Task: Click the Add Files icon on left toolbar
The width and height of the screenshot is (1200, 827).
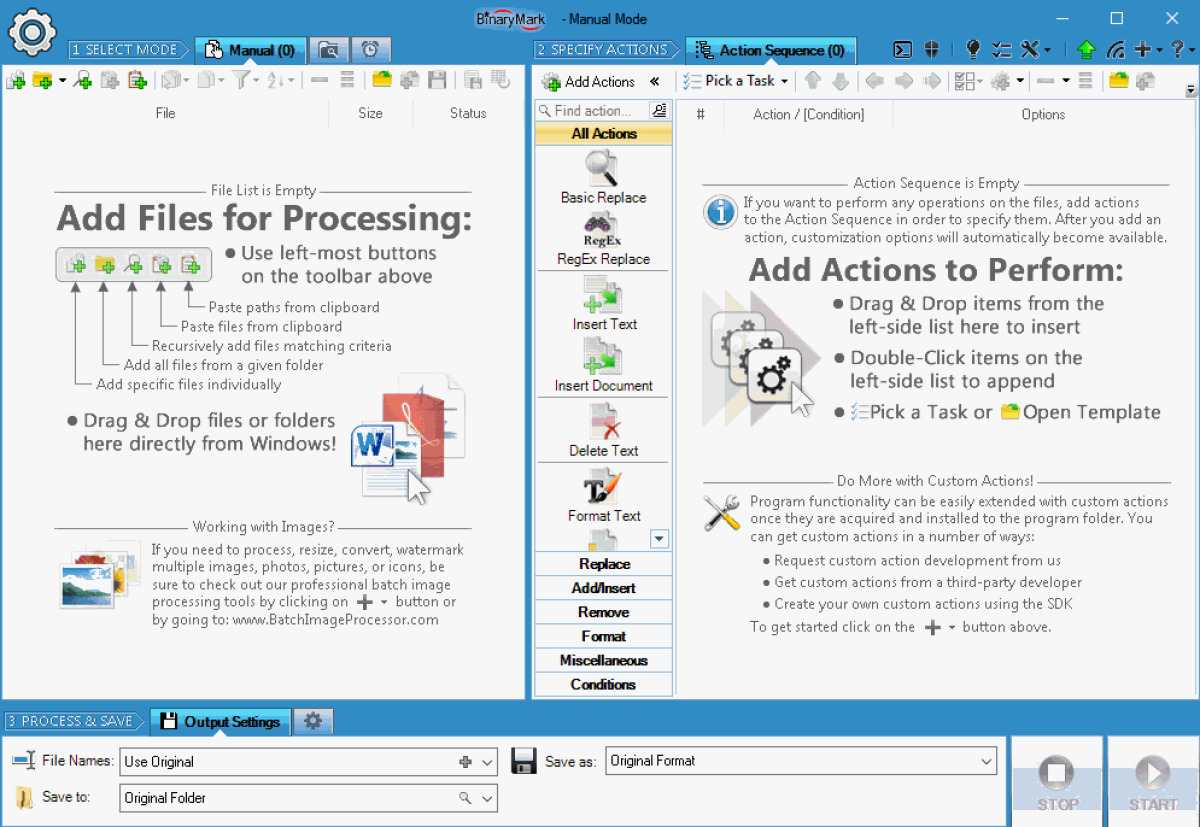Action: pos(15,80)
